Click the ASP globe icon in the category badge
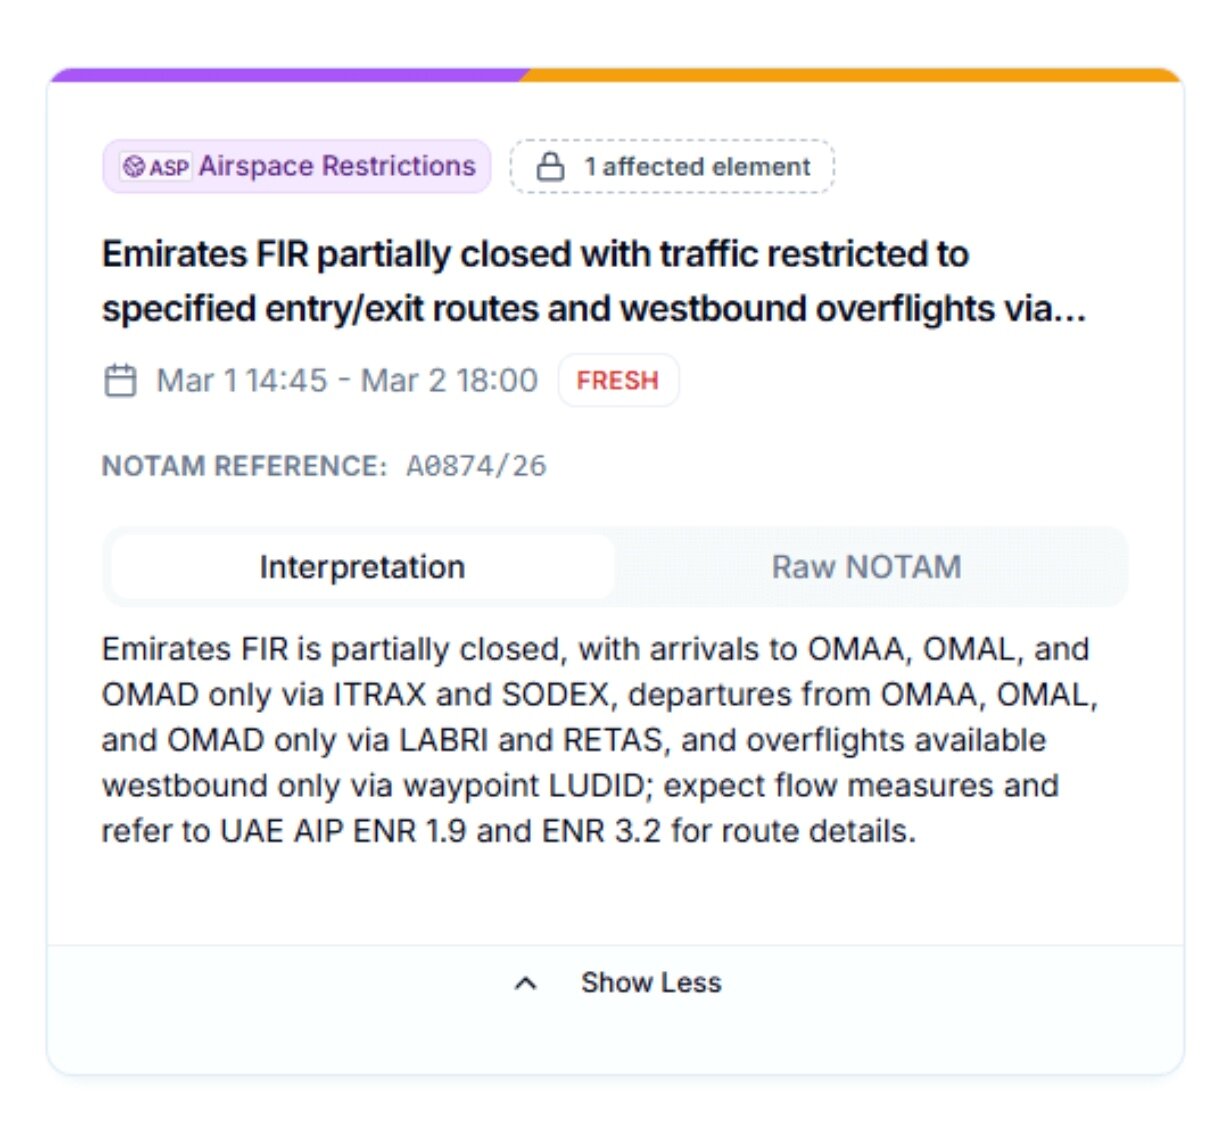This screenshot has width=1206, height=1131. click(x=137, y=166)
